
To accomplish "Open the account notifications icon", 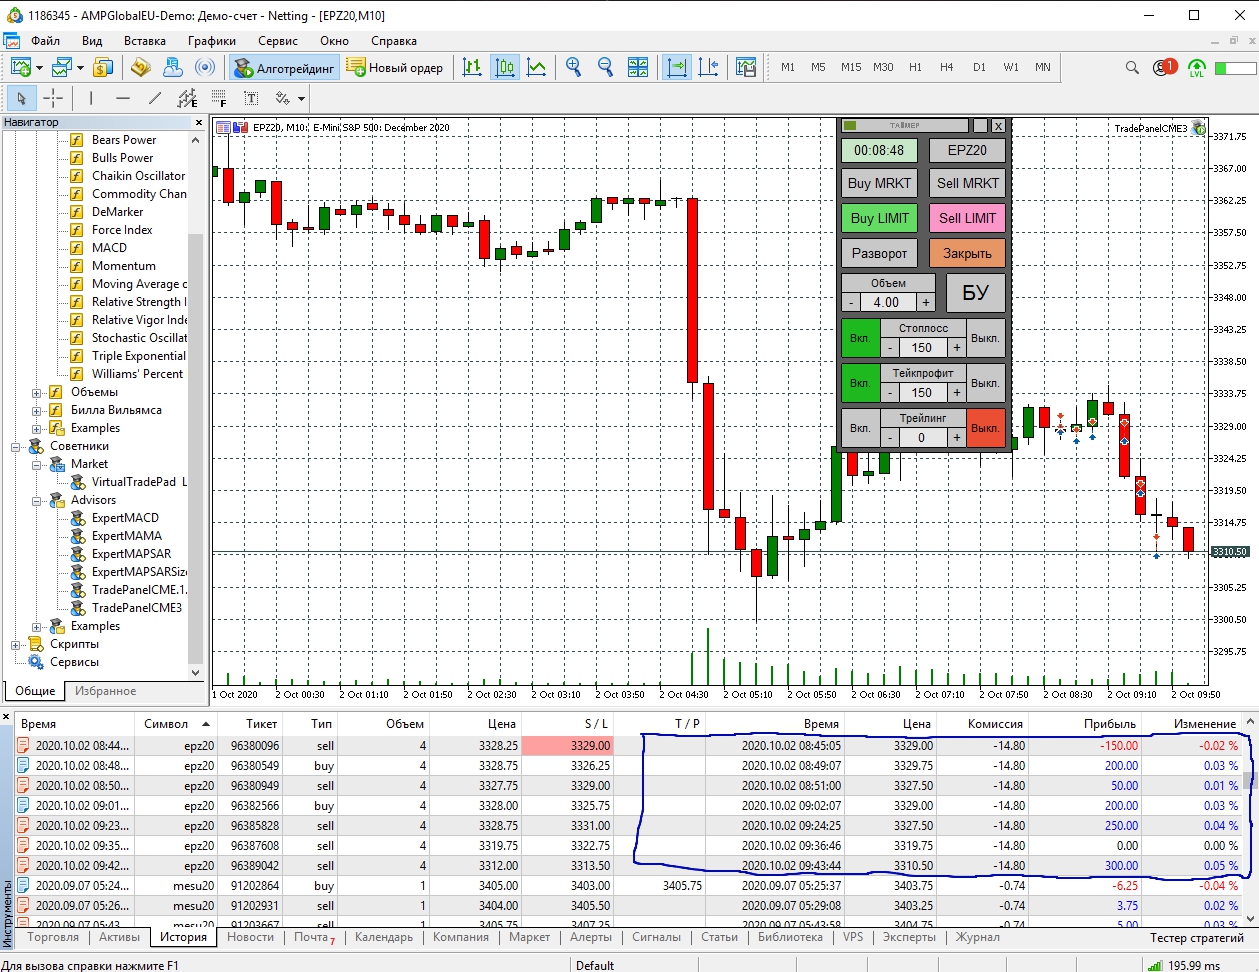I will click(1165, 67).
